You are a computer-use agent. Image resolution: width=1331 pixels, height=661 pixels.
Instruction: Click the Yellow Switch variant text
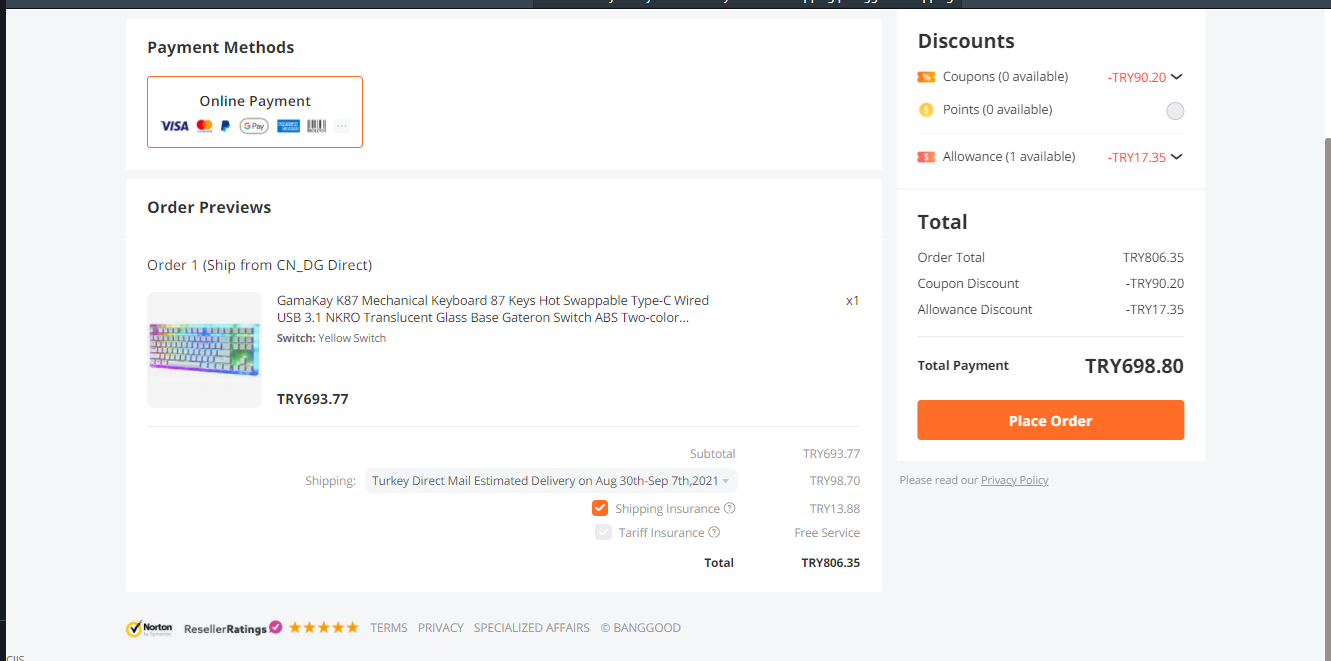352,338
